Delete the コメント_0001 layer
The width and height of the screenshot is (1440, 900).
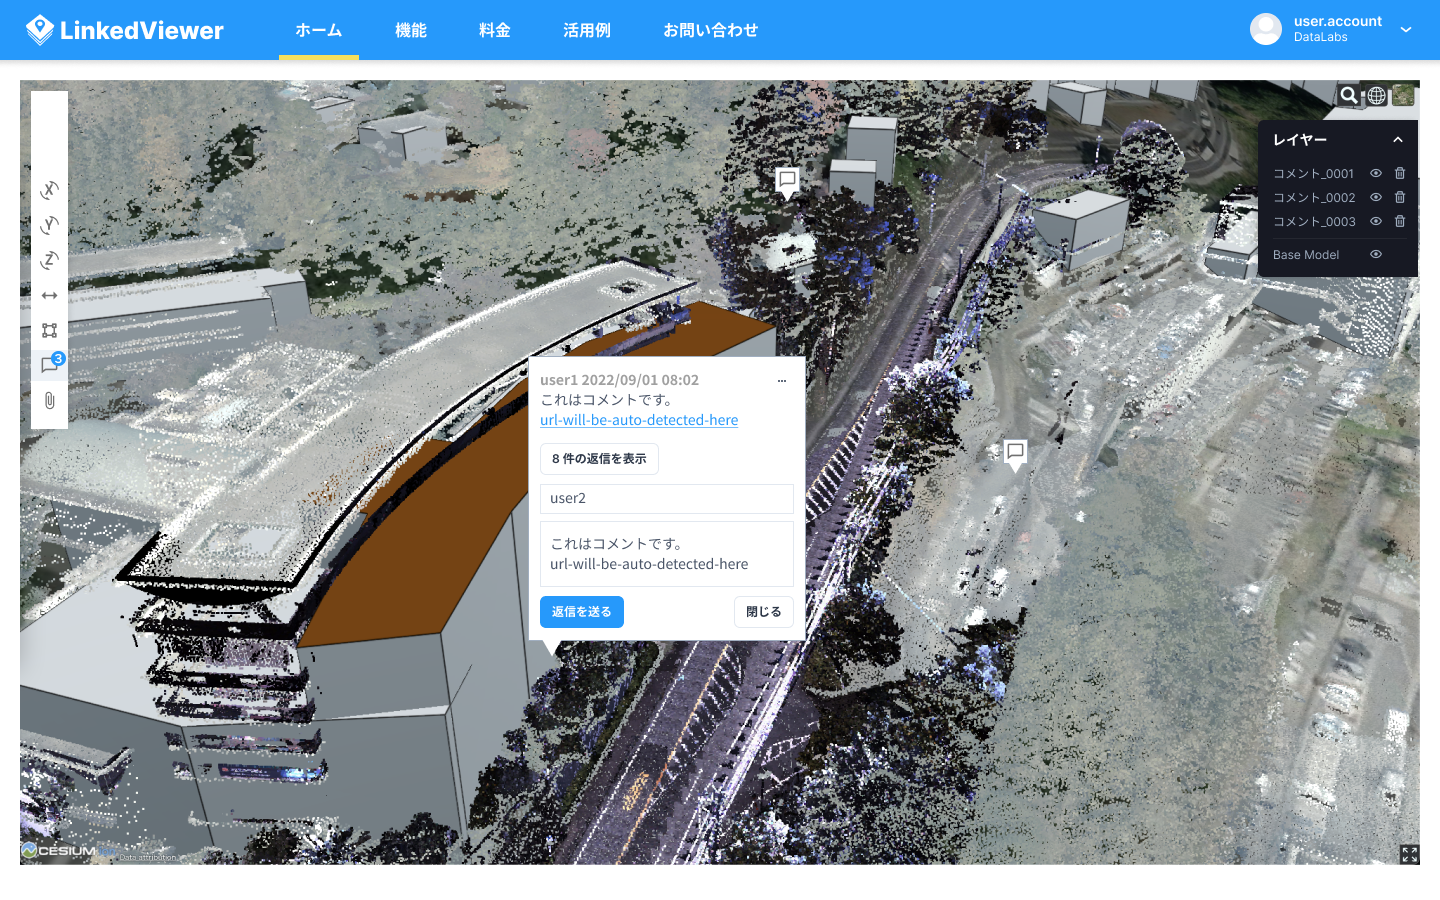[x=1400, y=173]
